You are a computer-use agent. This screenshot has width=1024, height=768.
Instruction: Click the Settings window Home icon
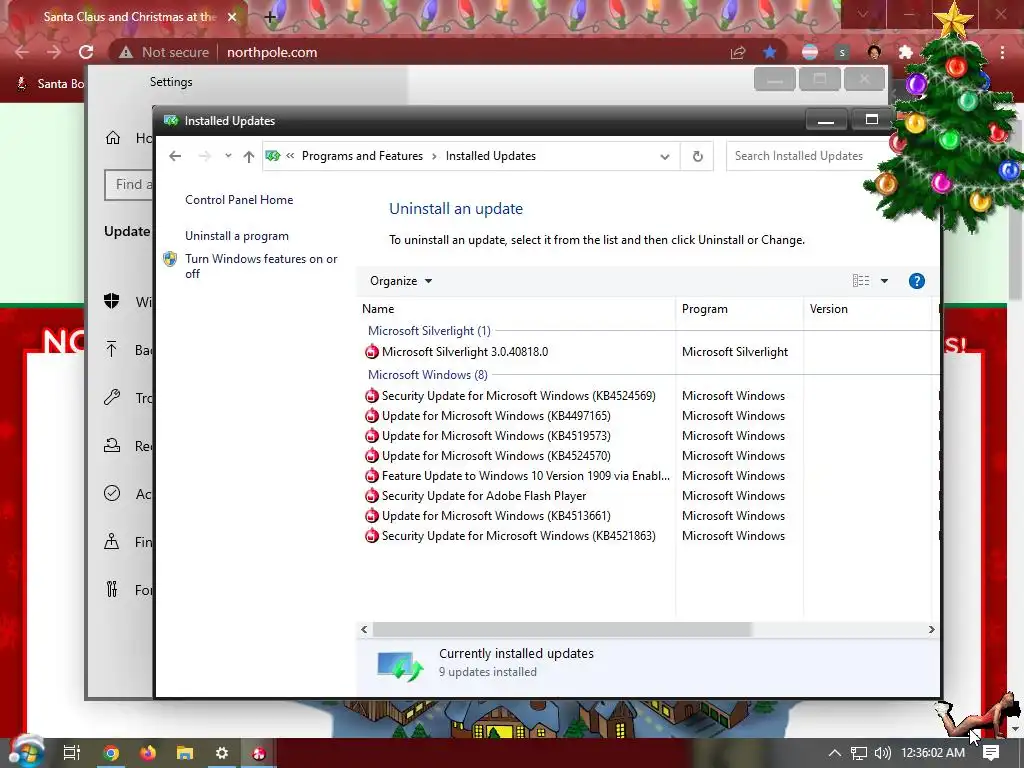coord(113,138)
